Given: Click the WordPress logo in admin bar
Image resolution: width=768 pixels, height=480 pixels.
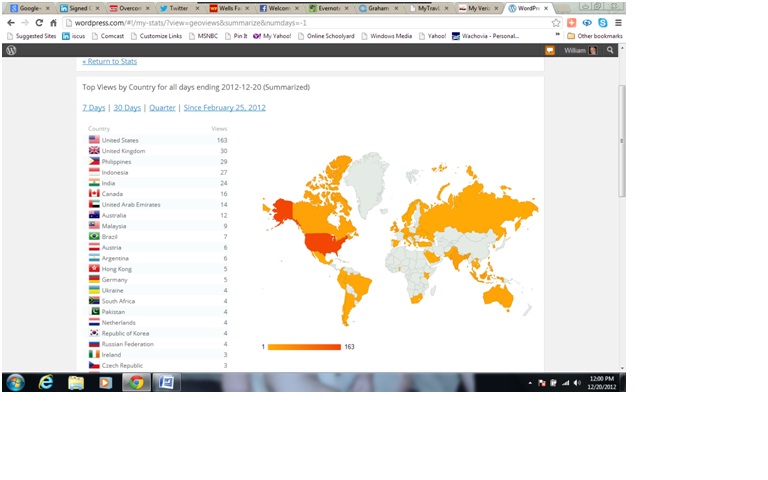Looking at the screenshot, I should click(11, 50).
